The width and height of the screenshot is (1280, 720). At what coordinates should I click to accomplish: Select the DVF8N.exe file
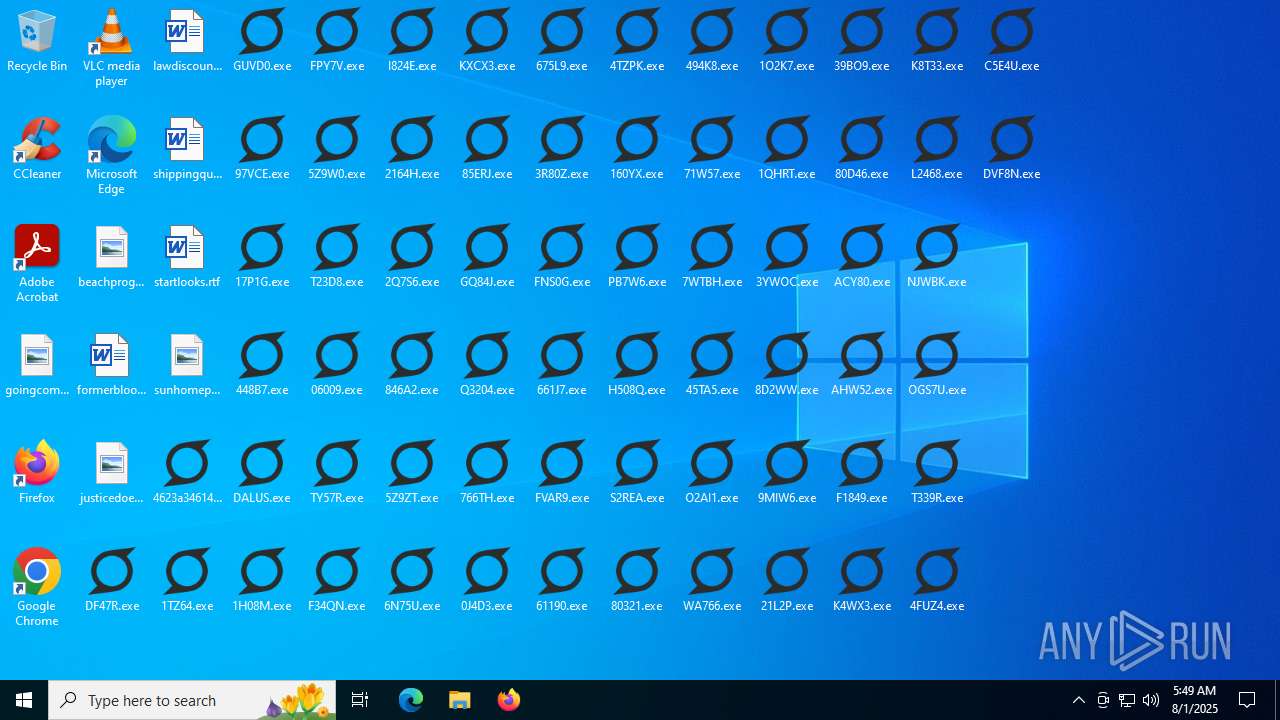[x=1012, y=150]
